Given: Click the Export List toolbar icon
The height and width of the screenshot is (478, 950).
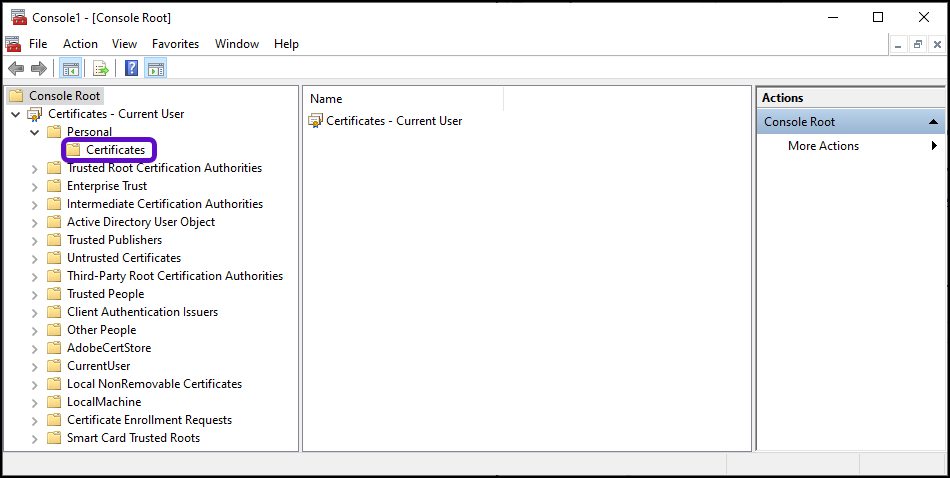Looking at the screenshot, I should [x=100, y=69].
